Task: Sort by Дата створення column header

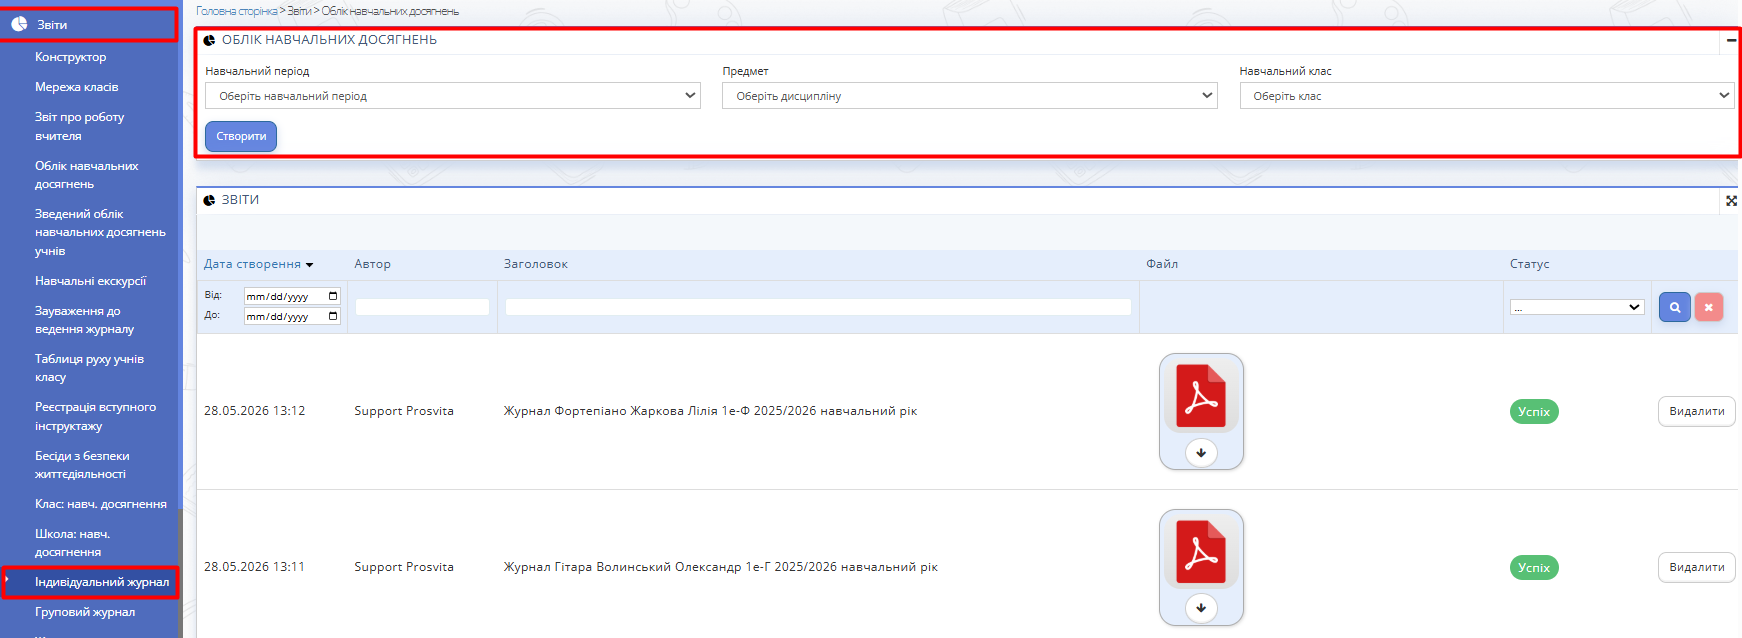Action: coord(252,264)
